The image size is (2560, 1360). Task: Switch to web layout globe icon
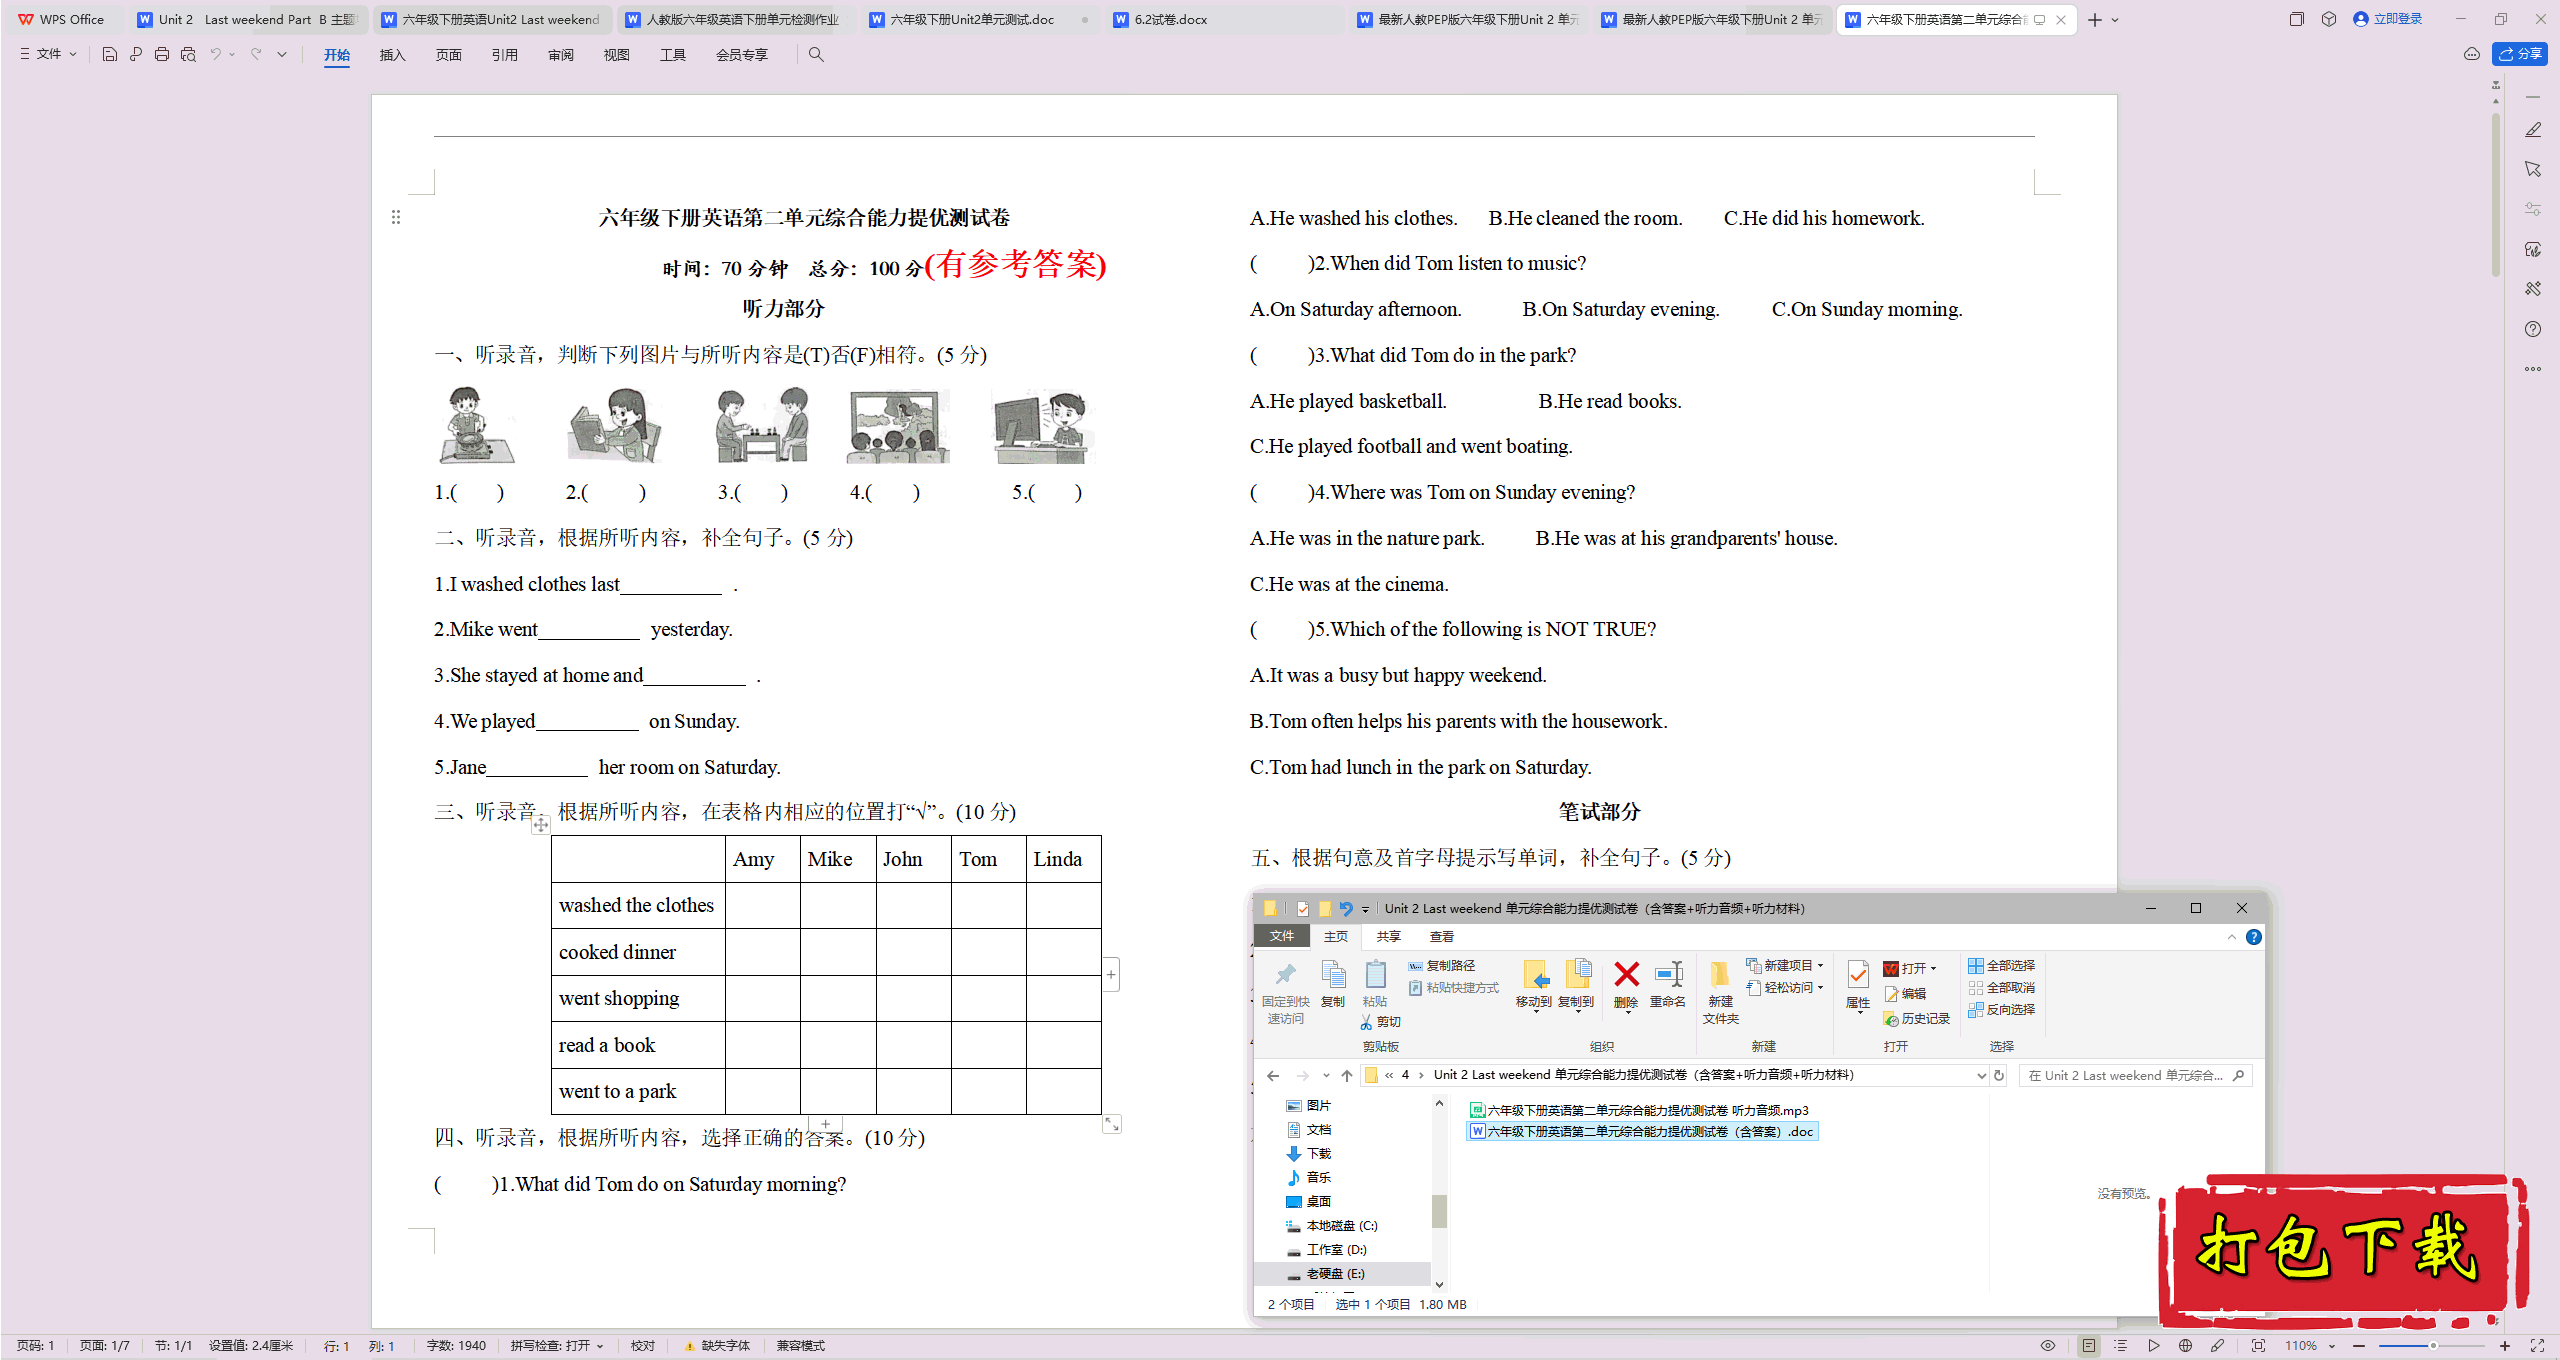click(x=2186, y=1346)
